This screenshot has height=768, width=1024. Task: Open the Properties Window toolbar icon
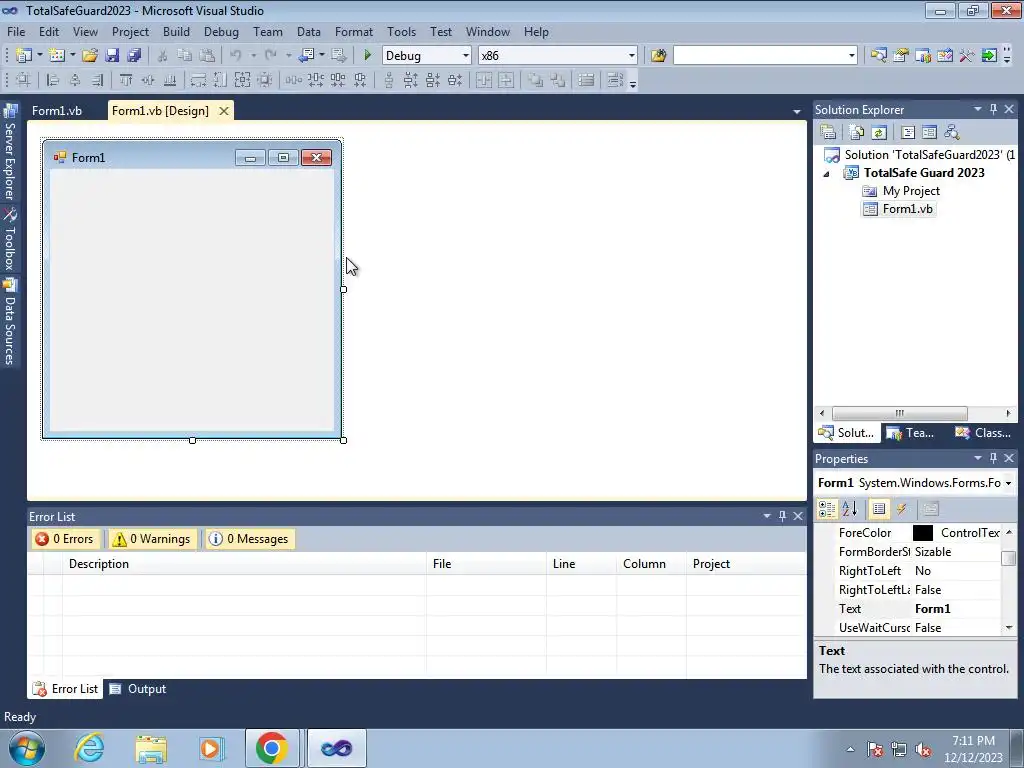(901, 56)
